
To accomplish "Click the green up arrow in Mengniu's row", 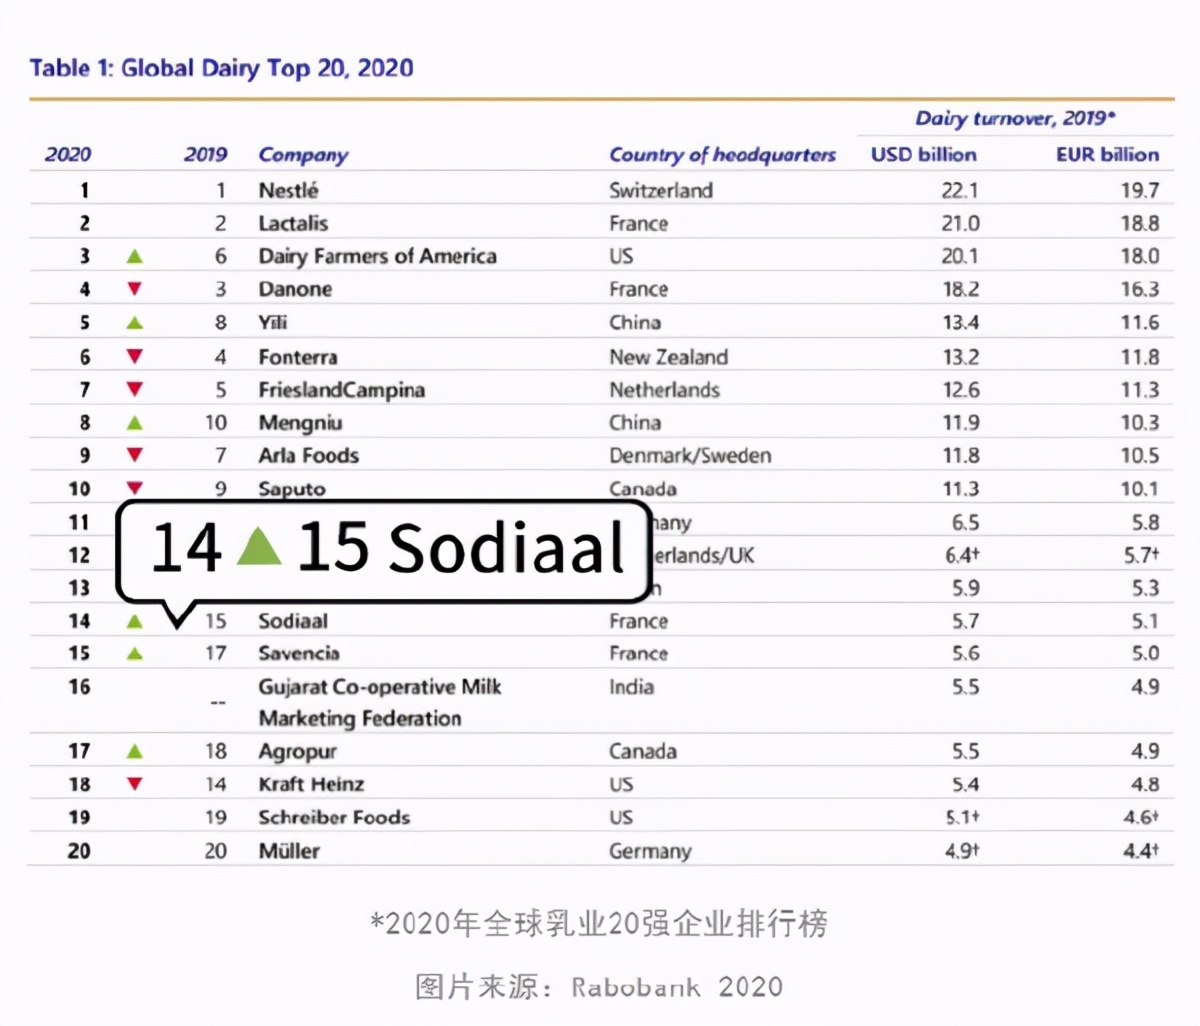I will [135, 423].
